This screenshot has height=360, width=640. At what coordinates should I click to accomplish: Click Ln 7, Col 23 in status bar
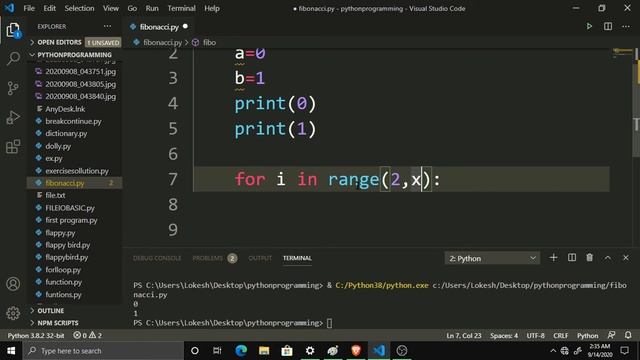464,336
